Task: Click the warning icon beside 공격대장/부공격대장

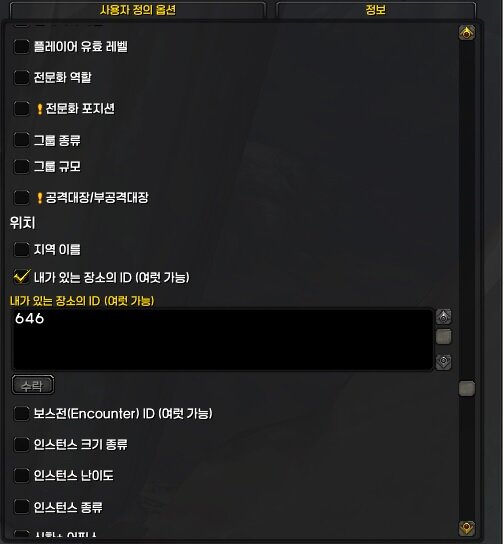Action: [x=40, y=198]
